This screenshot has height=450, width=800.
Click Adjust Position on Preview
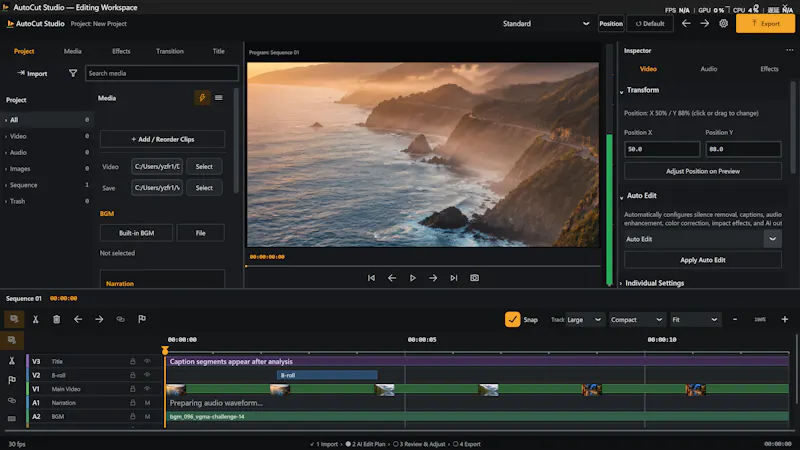click(703, 171)
